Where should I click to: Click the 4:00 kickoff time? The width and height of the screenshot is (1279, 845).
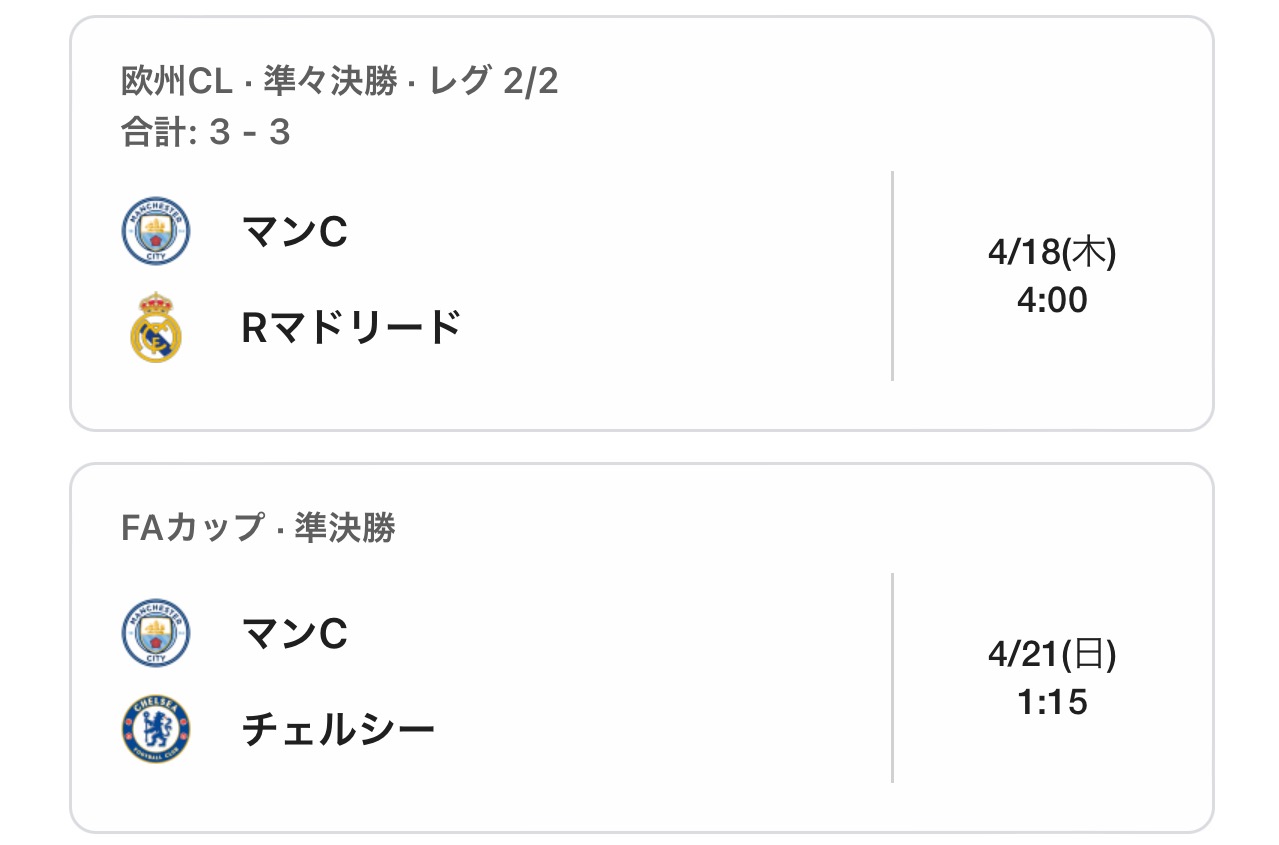(1051, 299)
